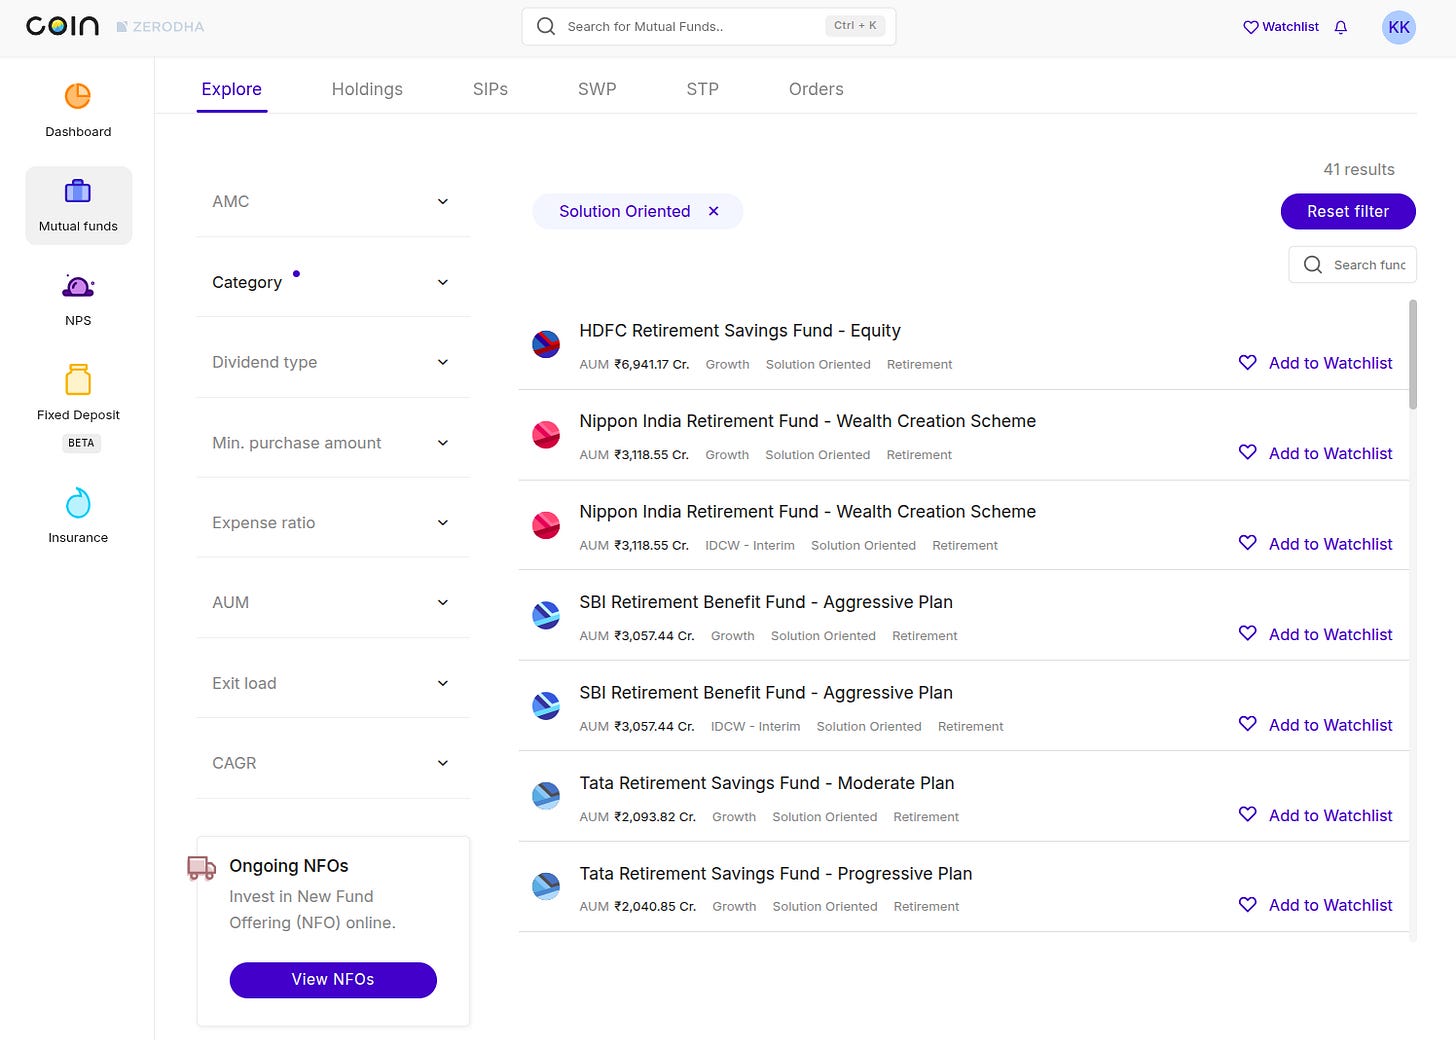Click the notifications bell icon
1456x1040 pixels.
pyautogui.click(x=1341, y=27)
